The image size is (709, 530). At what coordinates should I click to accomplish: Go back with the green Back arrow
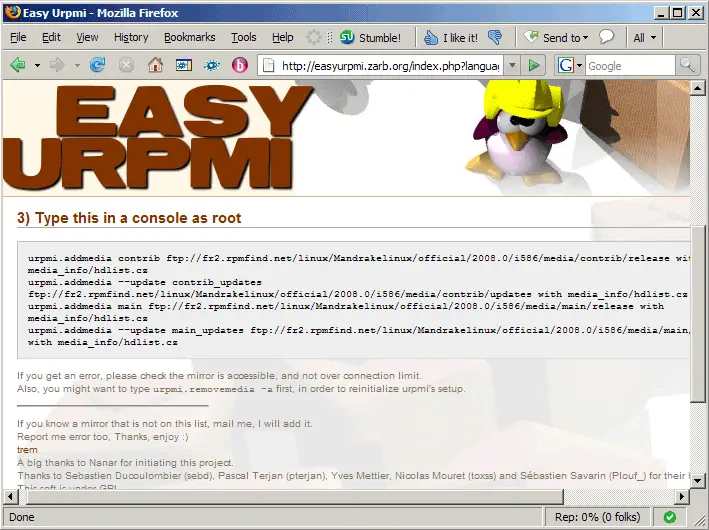coord(18,65)
